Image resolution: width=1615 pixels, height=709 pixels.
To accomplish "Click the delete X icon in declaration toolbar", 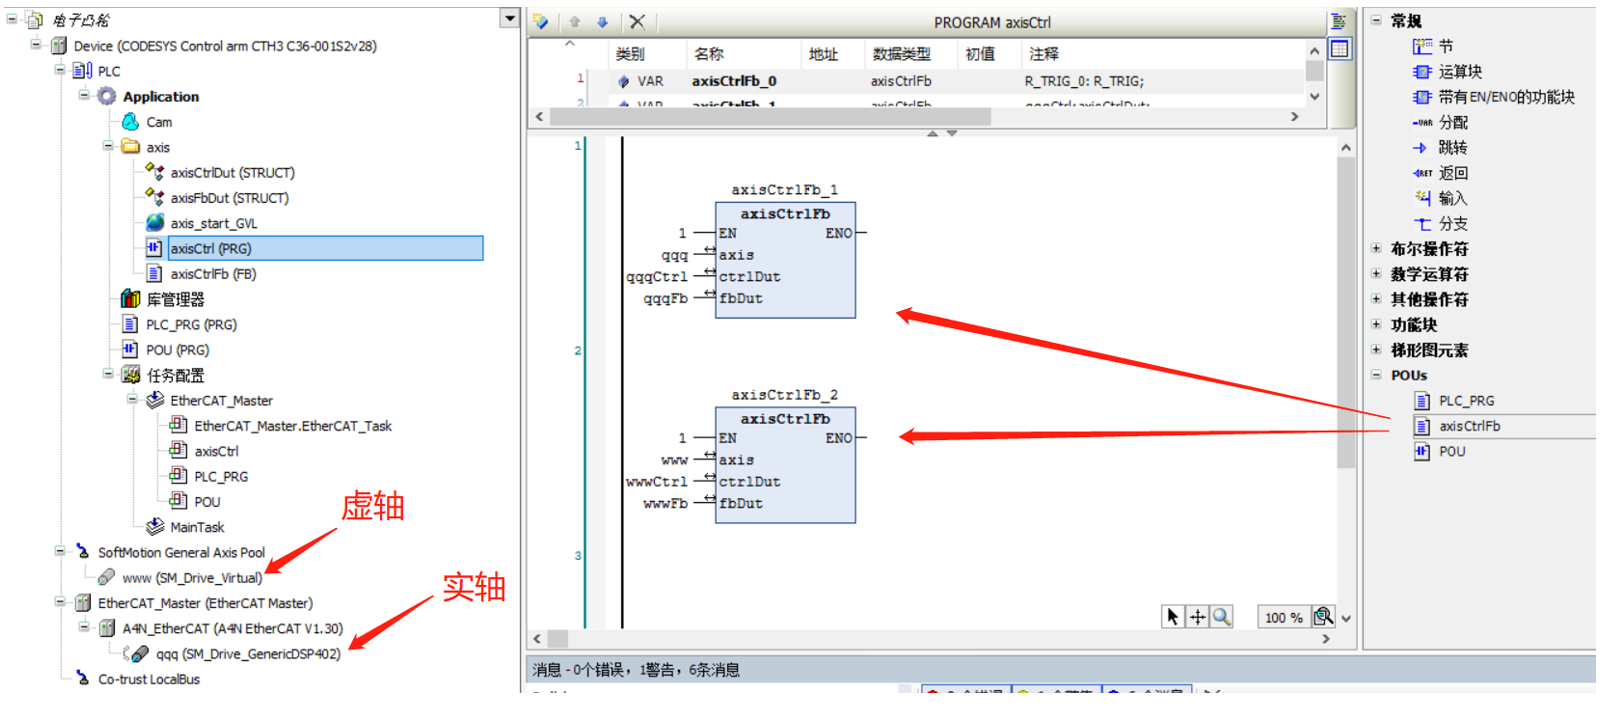I will click(637, 22).
